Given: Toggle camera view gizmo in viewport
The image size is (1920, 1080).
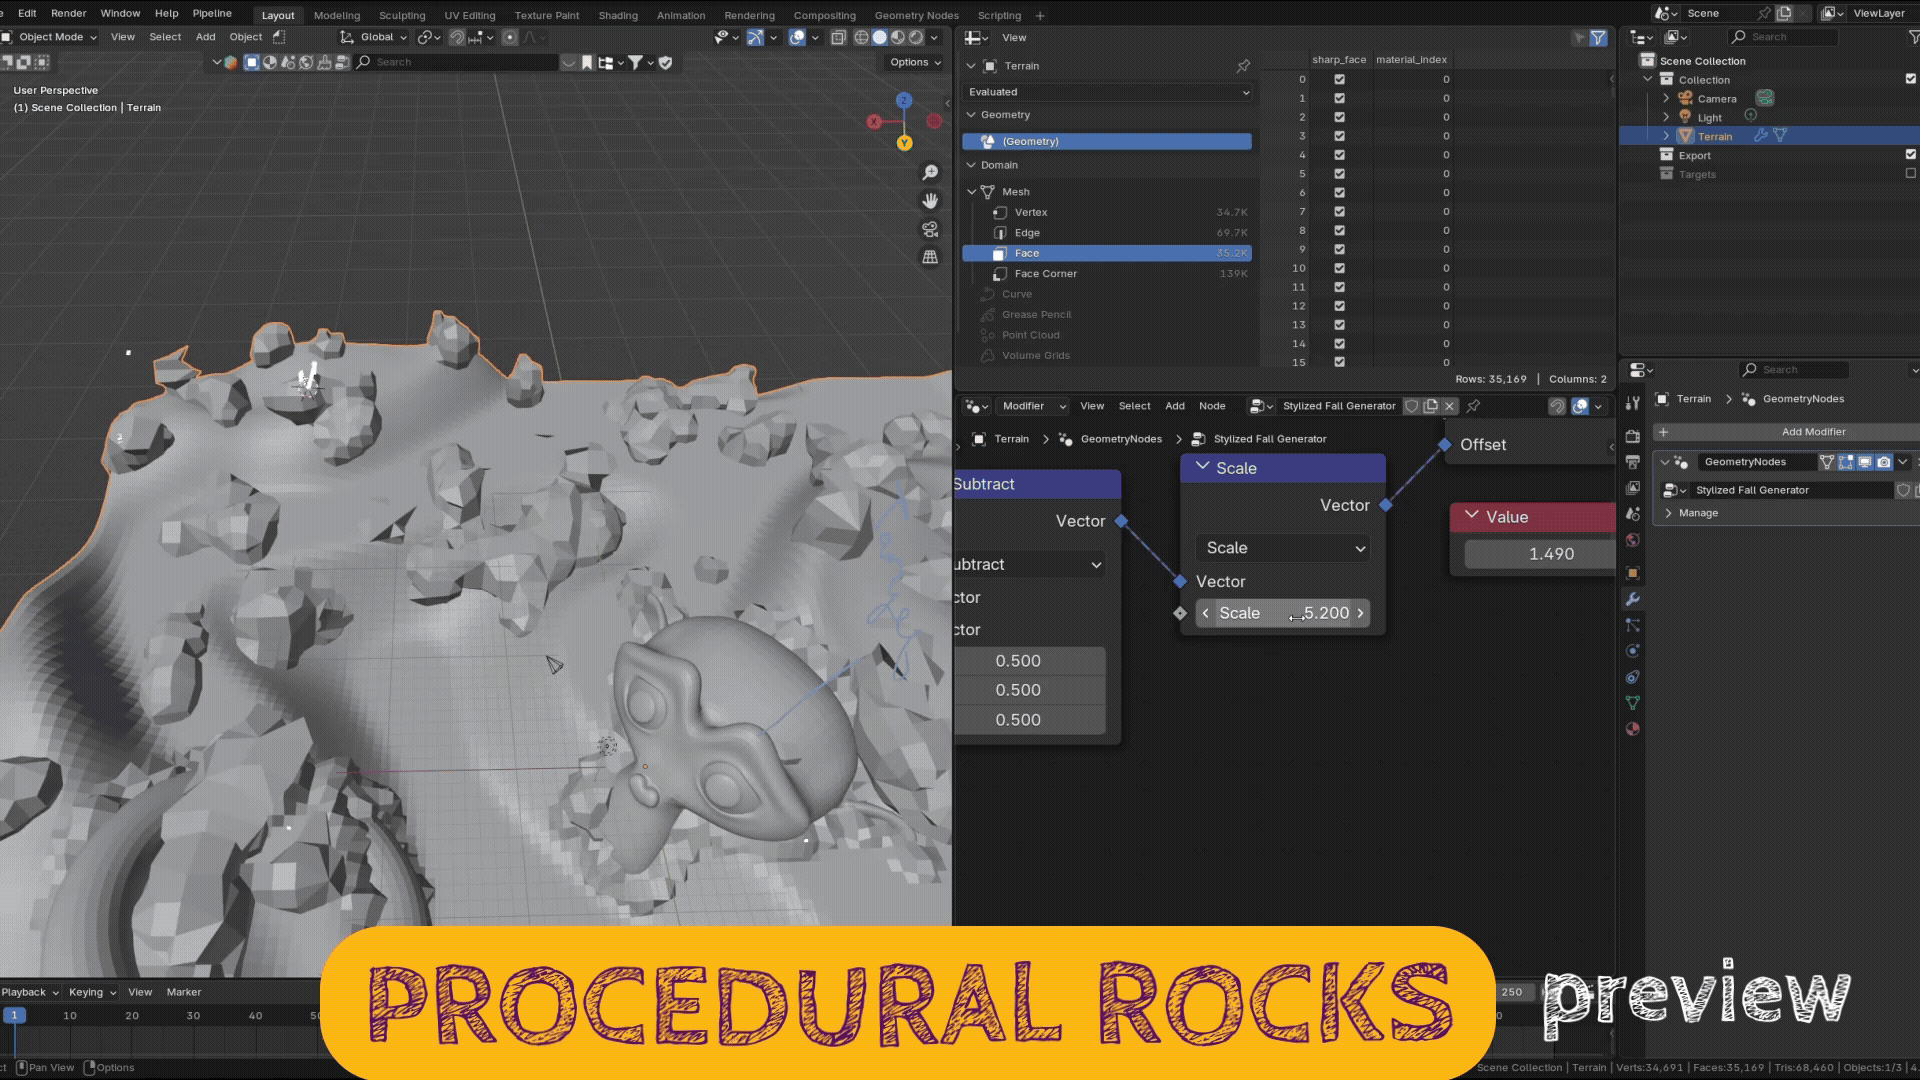Looking at the screenshot, I should pyautogui.click(x=930, y=229).
